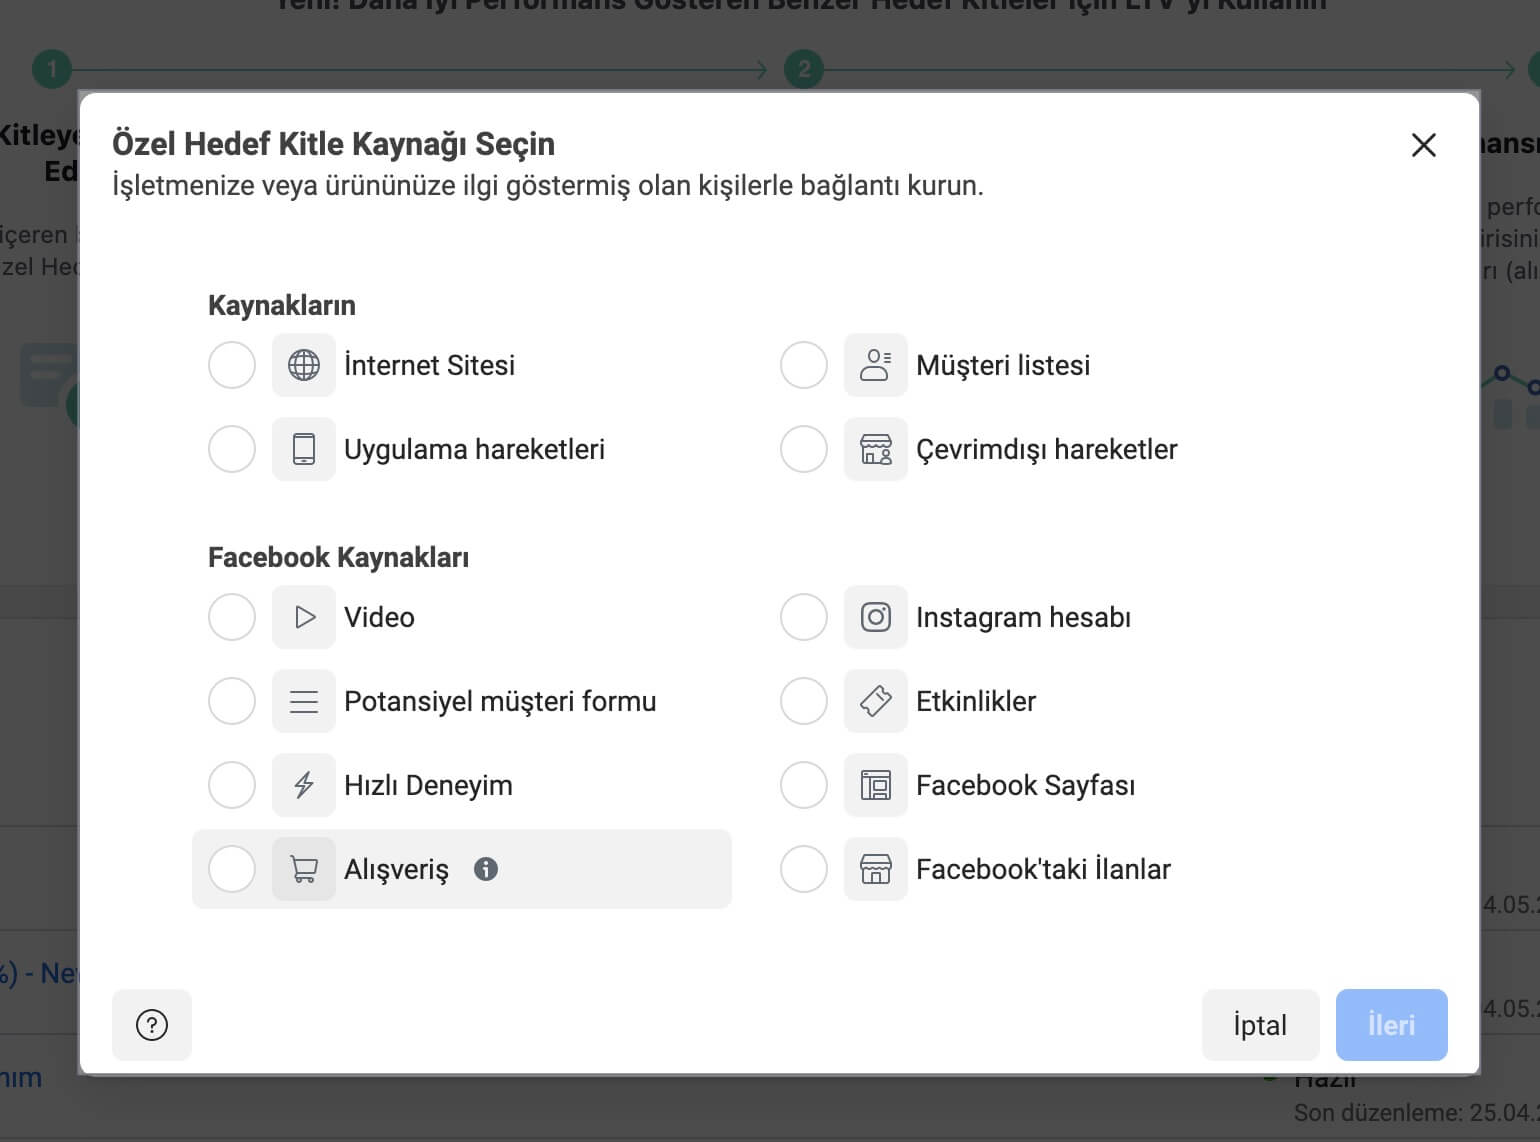
Task: Click the phone icon for Uygulama hareketleri
Action: (x=304, y=449)
